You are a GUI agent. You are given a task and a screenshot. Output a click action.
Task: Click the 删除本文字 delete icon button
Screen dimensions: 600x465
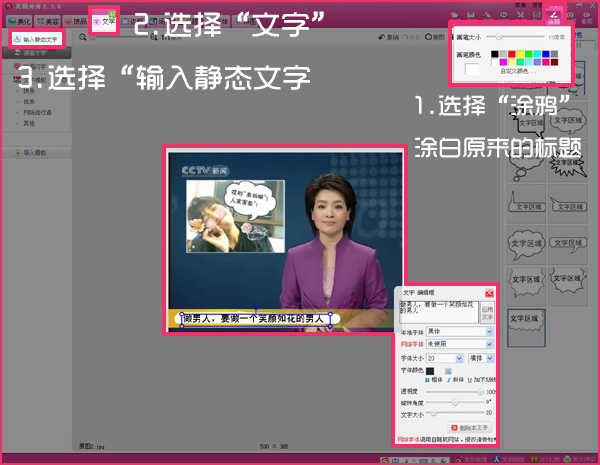(x=470, y=426)
